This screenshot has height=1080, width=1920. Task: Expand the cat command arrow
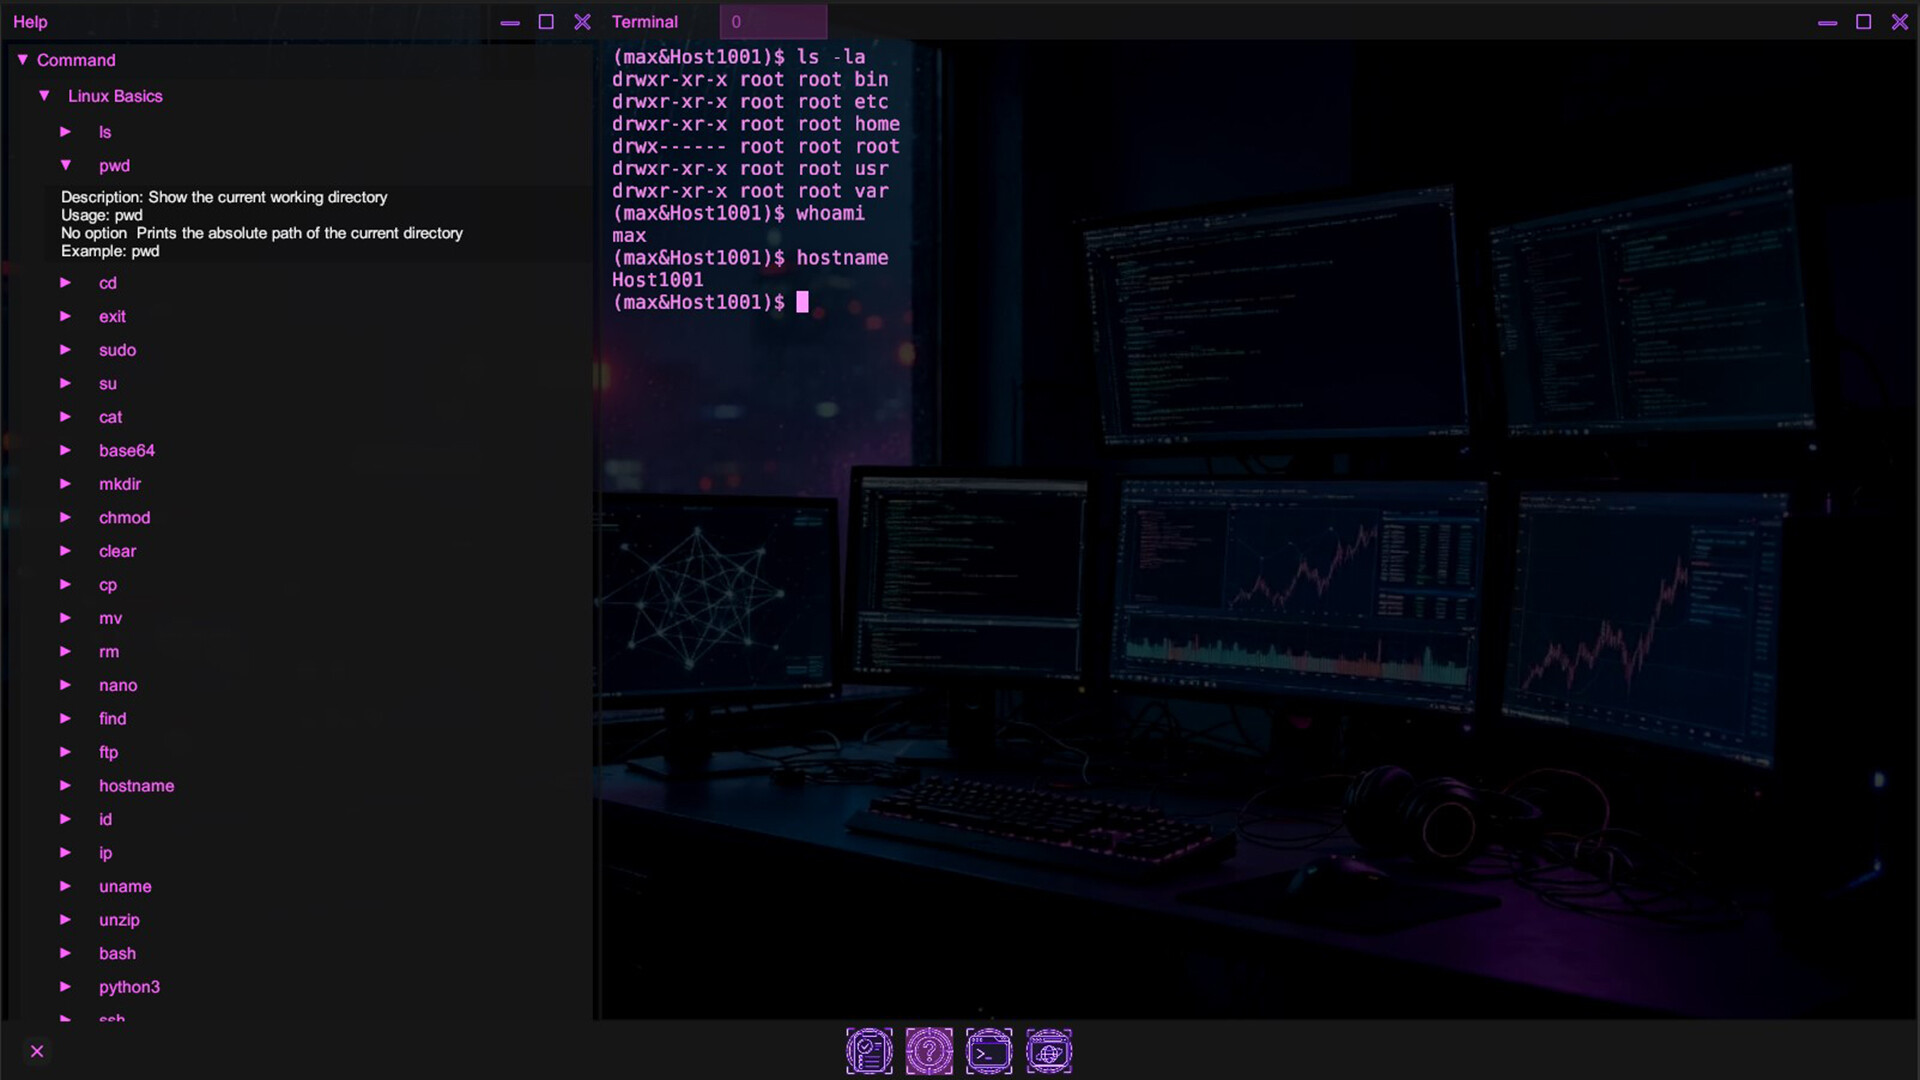pyautogui.click(x=66, y=417)
